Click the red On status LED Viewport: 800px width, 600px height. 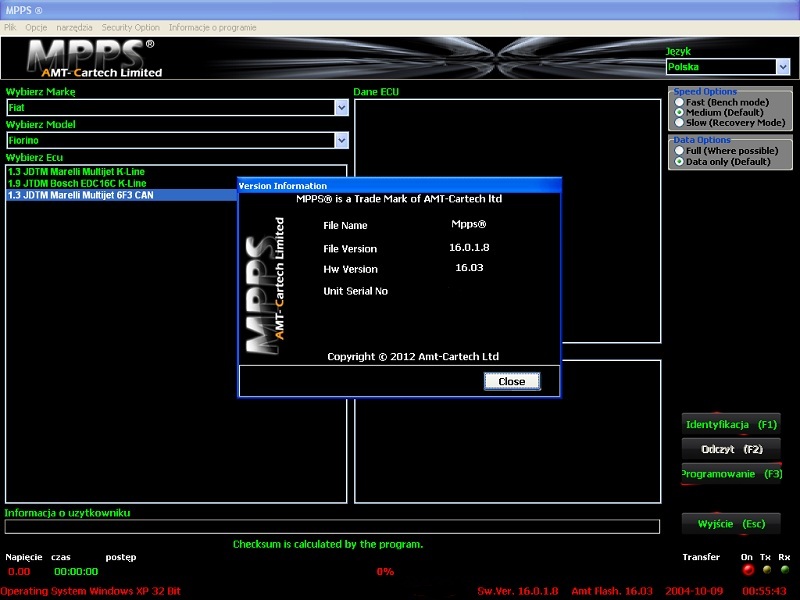pos(747,570)
